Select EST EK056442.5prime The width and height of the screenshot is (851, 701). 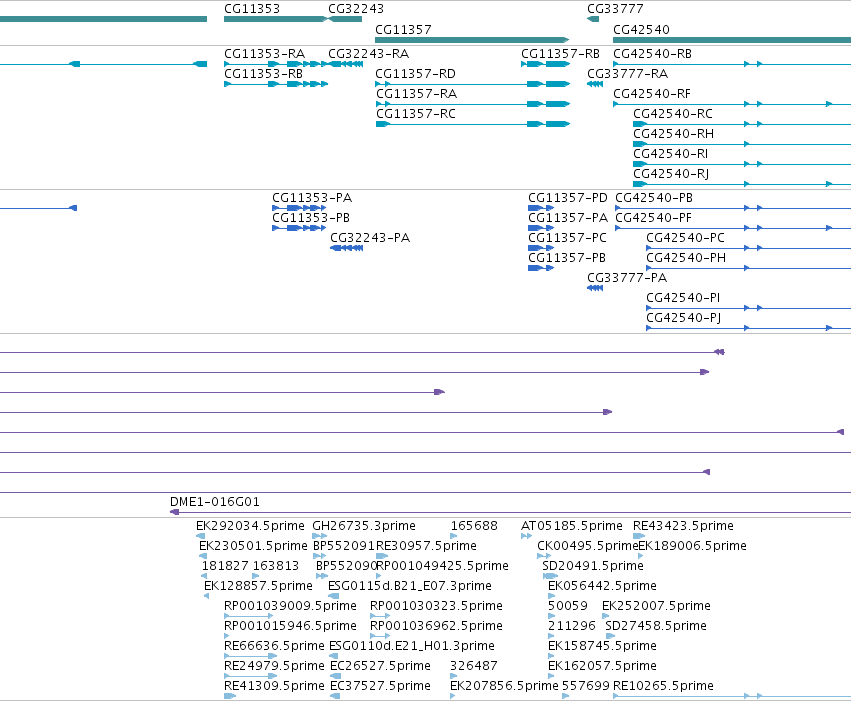pos(602,587)
